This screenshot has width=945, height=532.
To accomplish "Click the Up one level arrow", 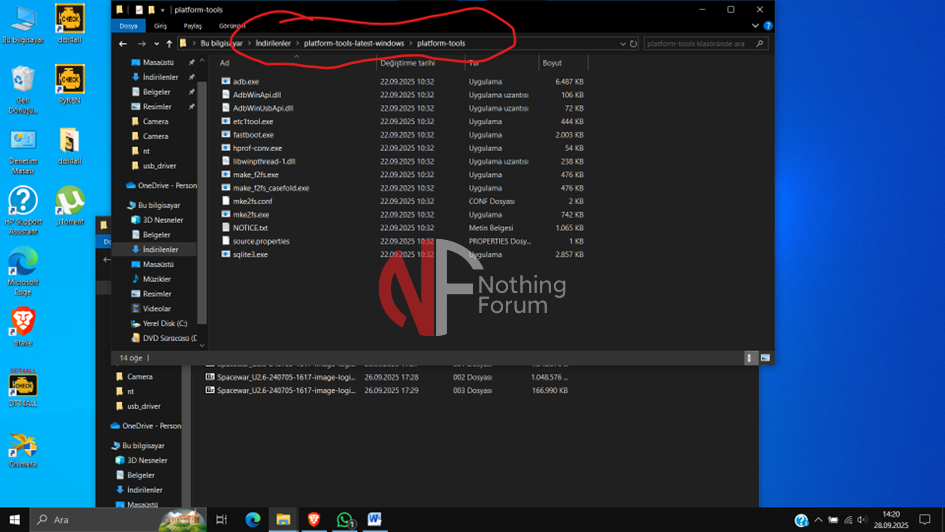I will tap(169, 44).
